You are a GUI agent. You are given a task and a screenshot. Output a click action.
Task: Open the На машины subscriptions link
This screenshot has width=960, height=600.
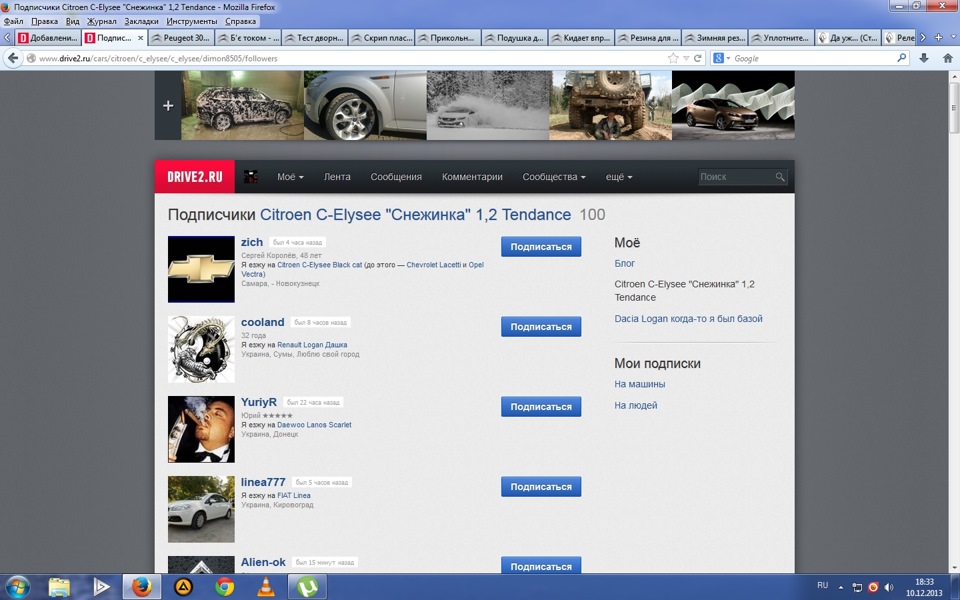[x=639, y=384]
